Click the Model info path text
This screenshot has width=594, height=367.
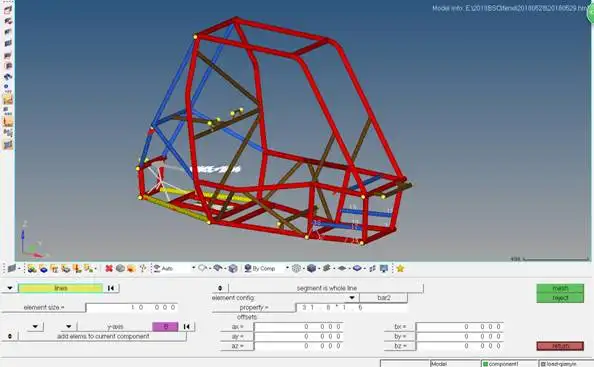coord(510,8)
